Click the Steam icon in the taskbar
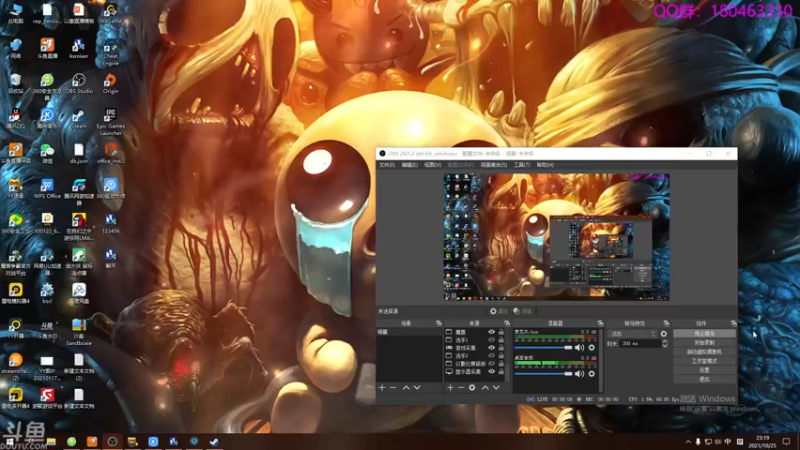This screenshot has width=800, height=450. [214, 441]
